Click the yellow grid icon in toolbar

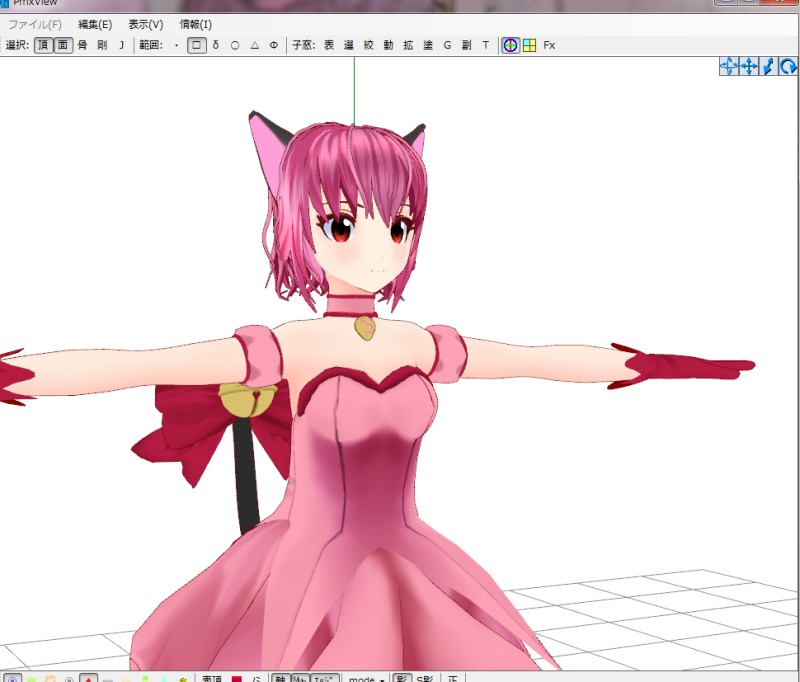[x=529, y=45]
